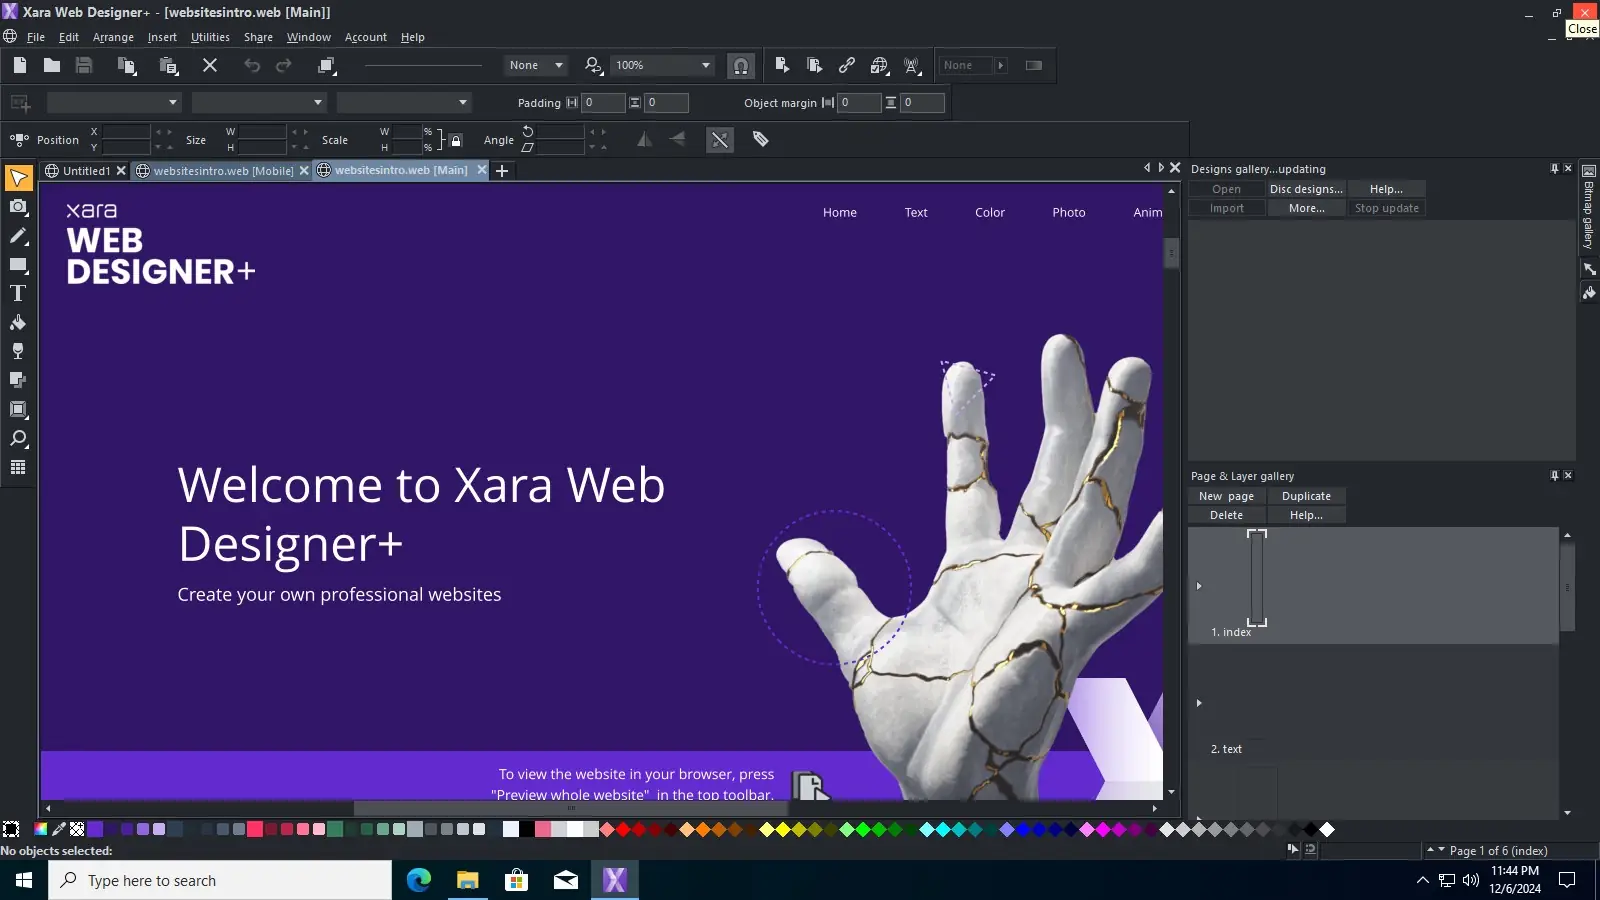Pick a color with the eyedropper

59,829
